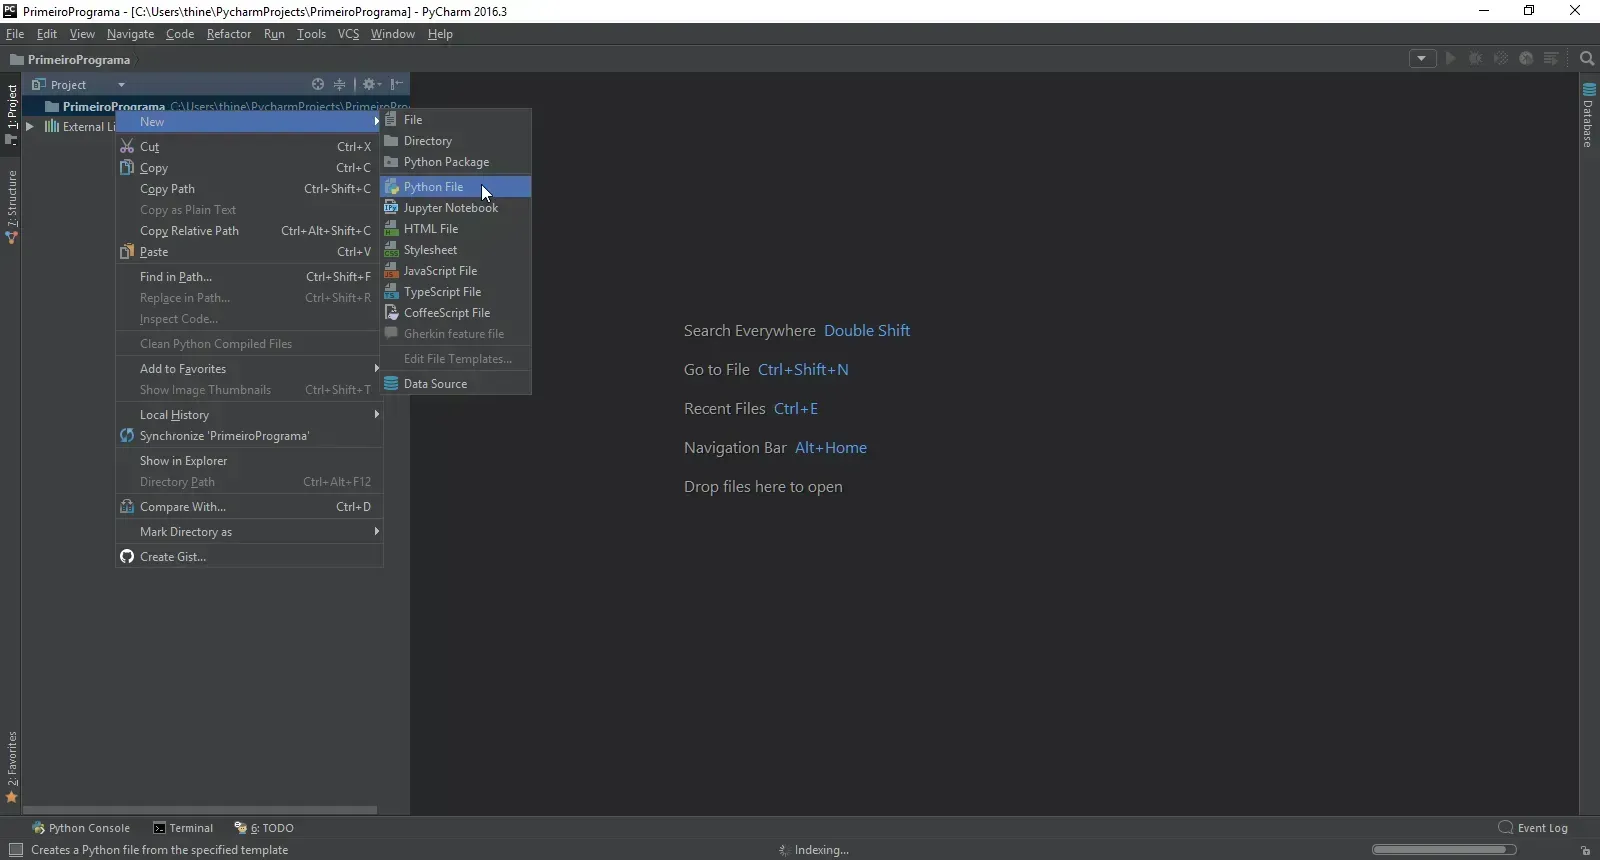Expand the External Libraries tree node

(30, 127)
